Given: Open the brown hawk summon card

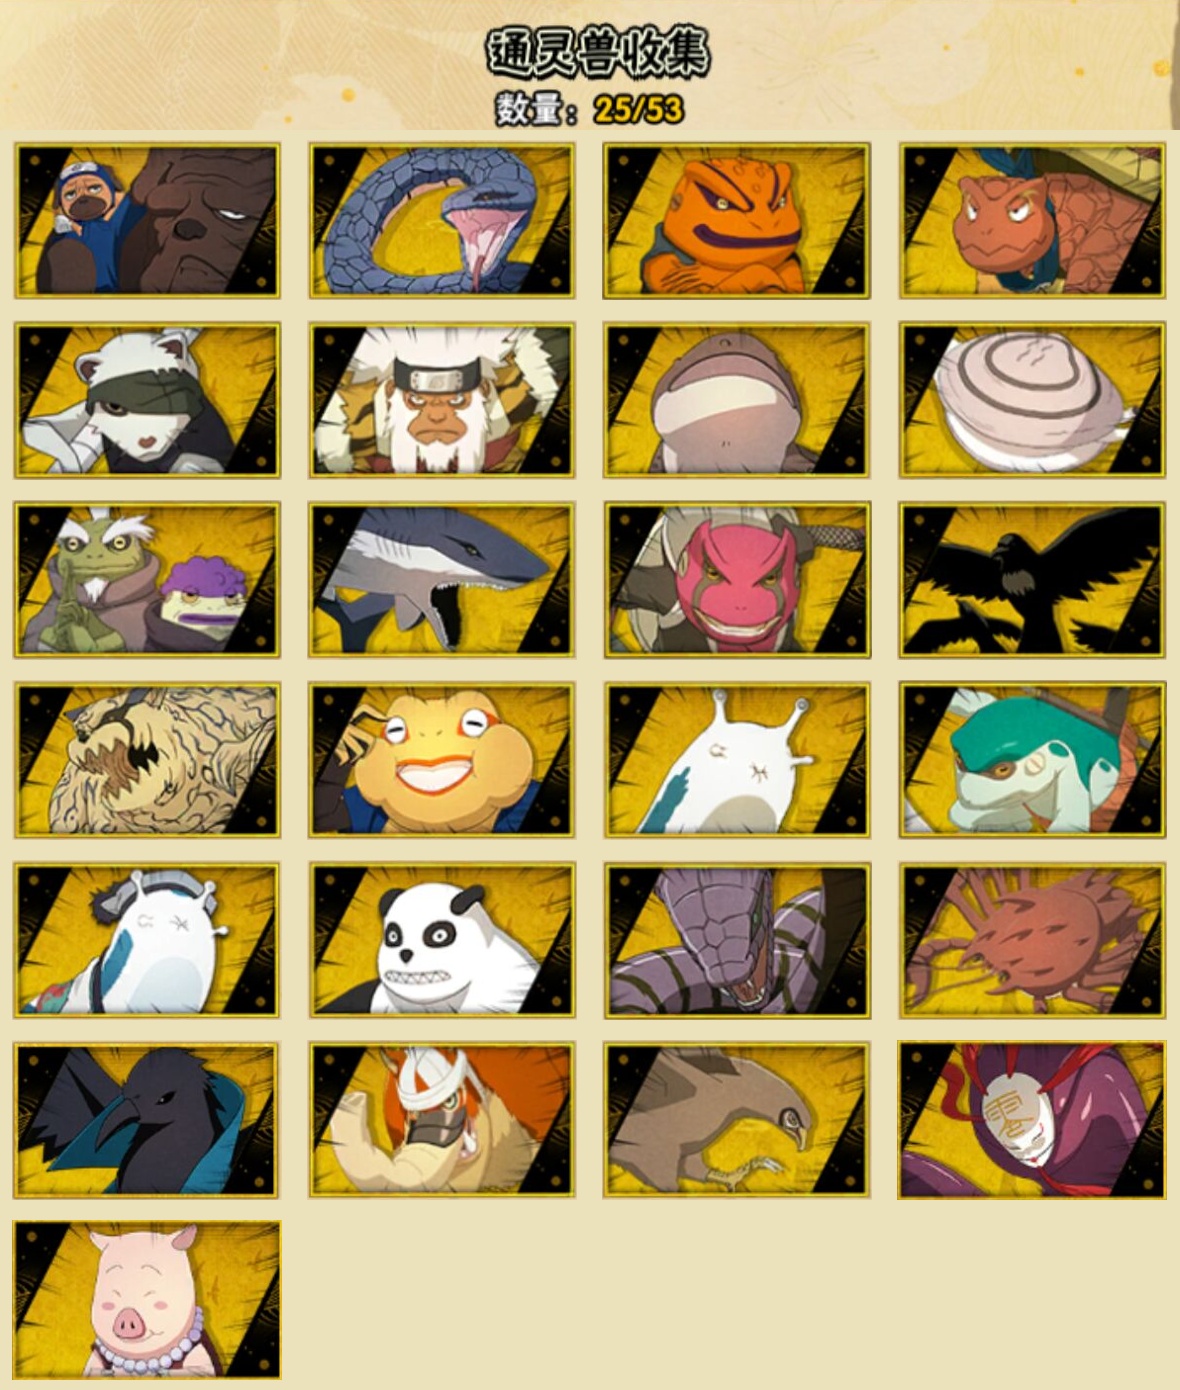Looking at the screenshot, I should [x=737, y=1120].
